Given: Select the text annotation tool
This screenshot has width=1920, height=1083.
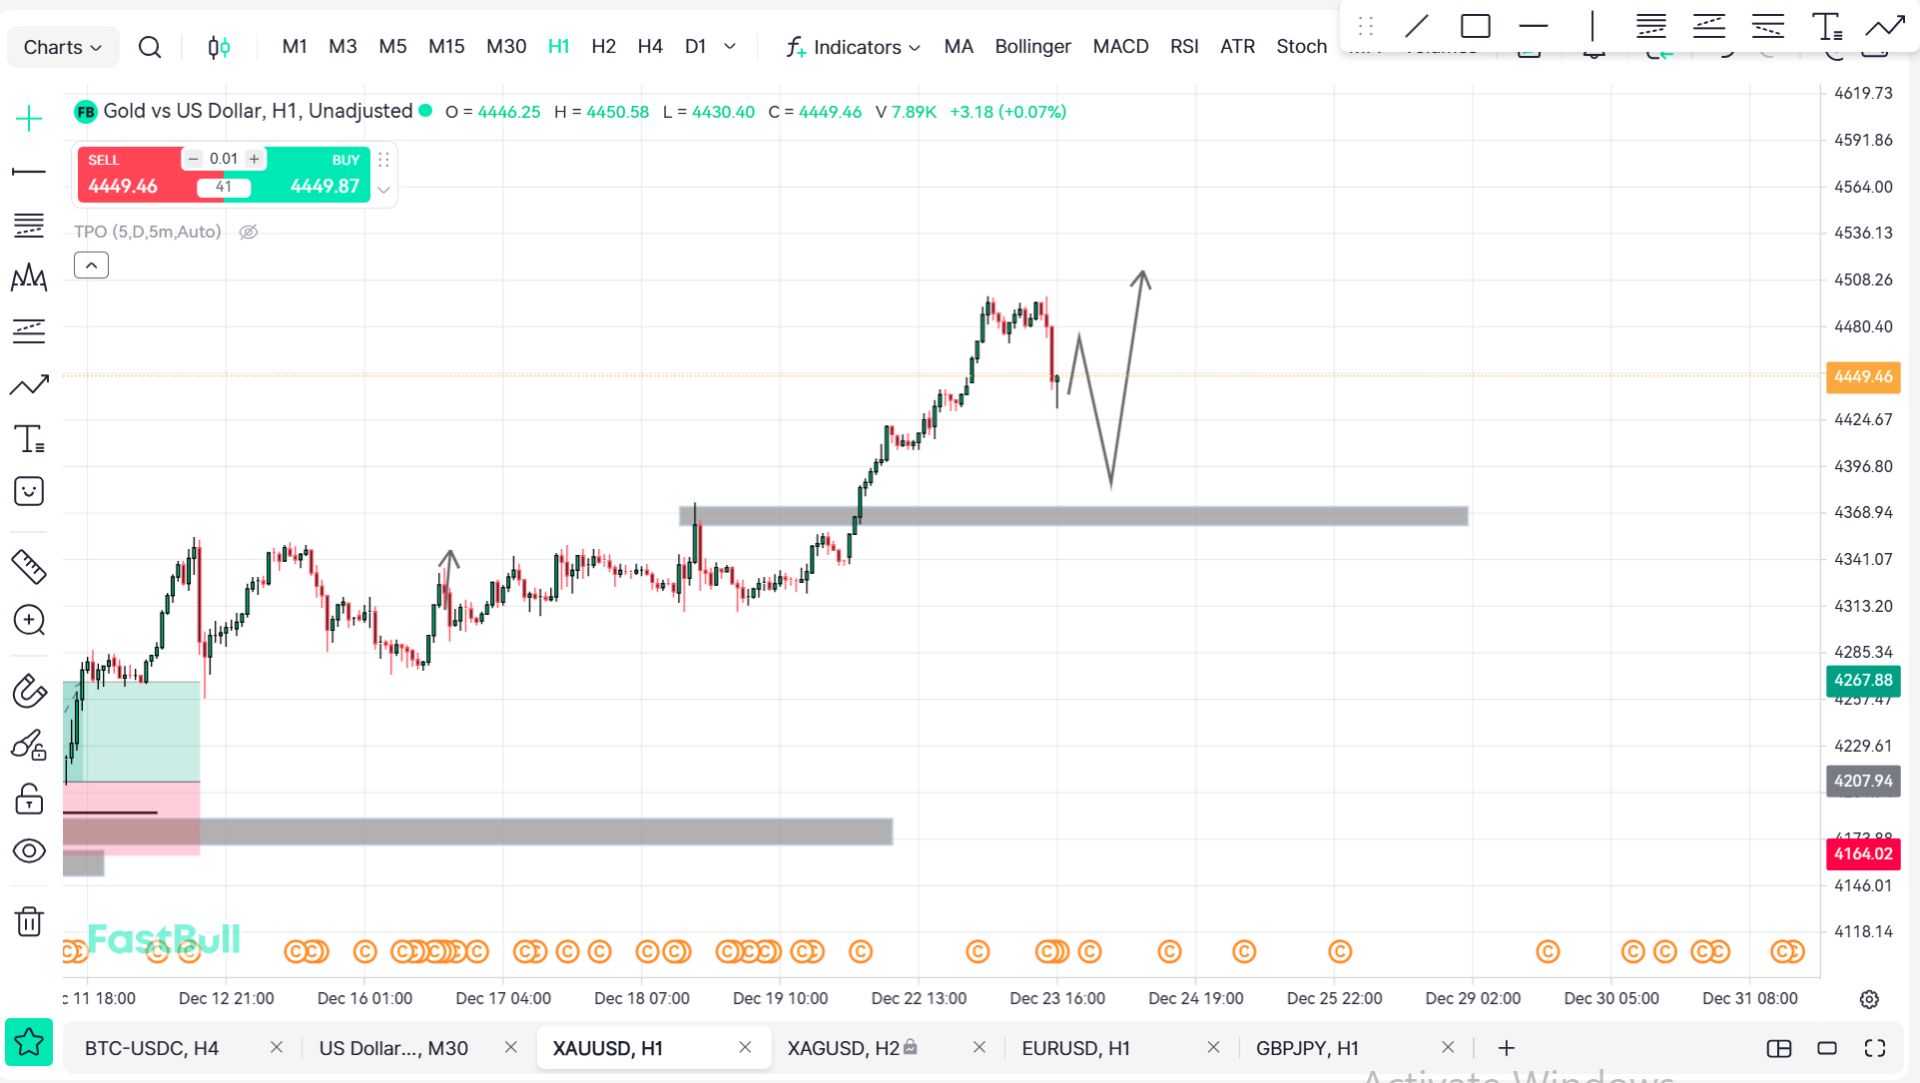Looking at the screenshot, I should click(29, 439).
